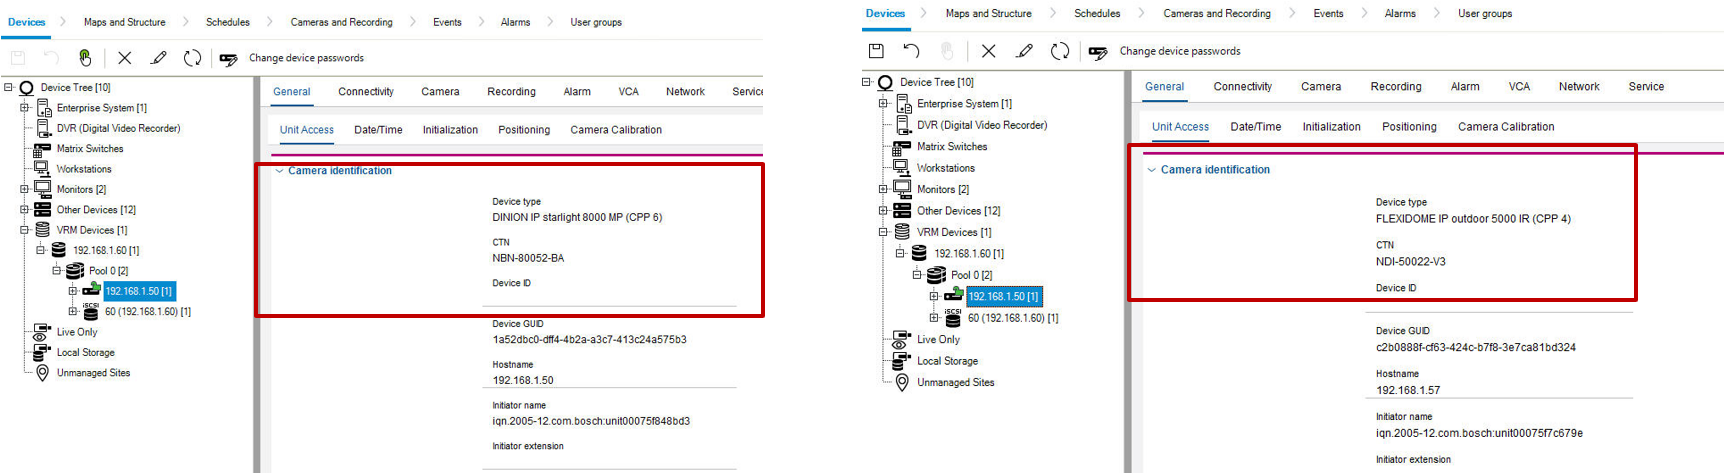Open Camera Calibration subtab in left window

616,130
